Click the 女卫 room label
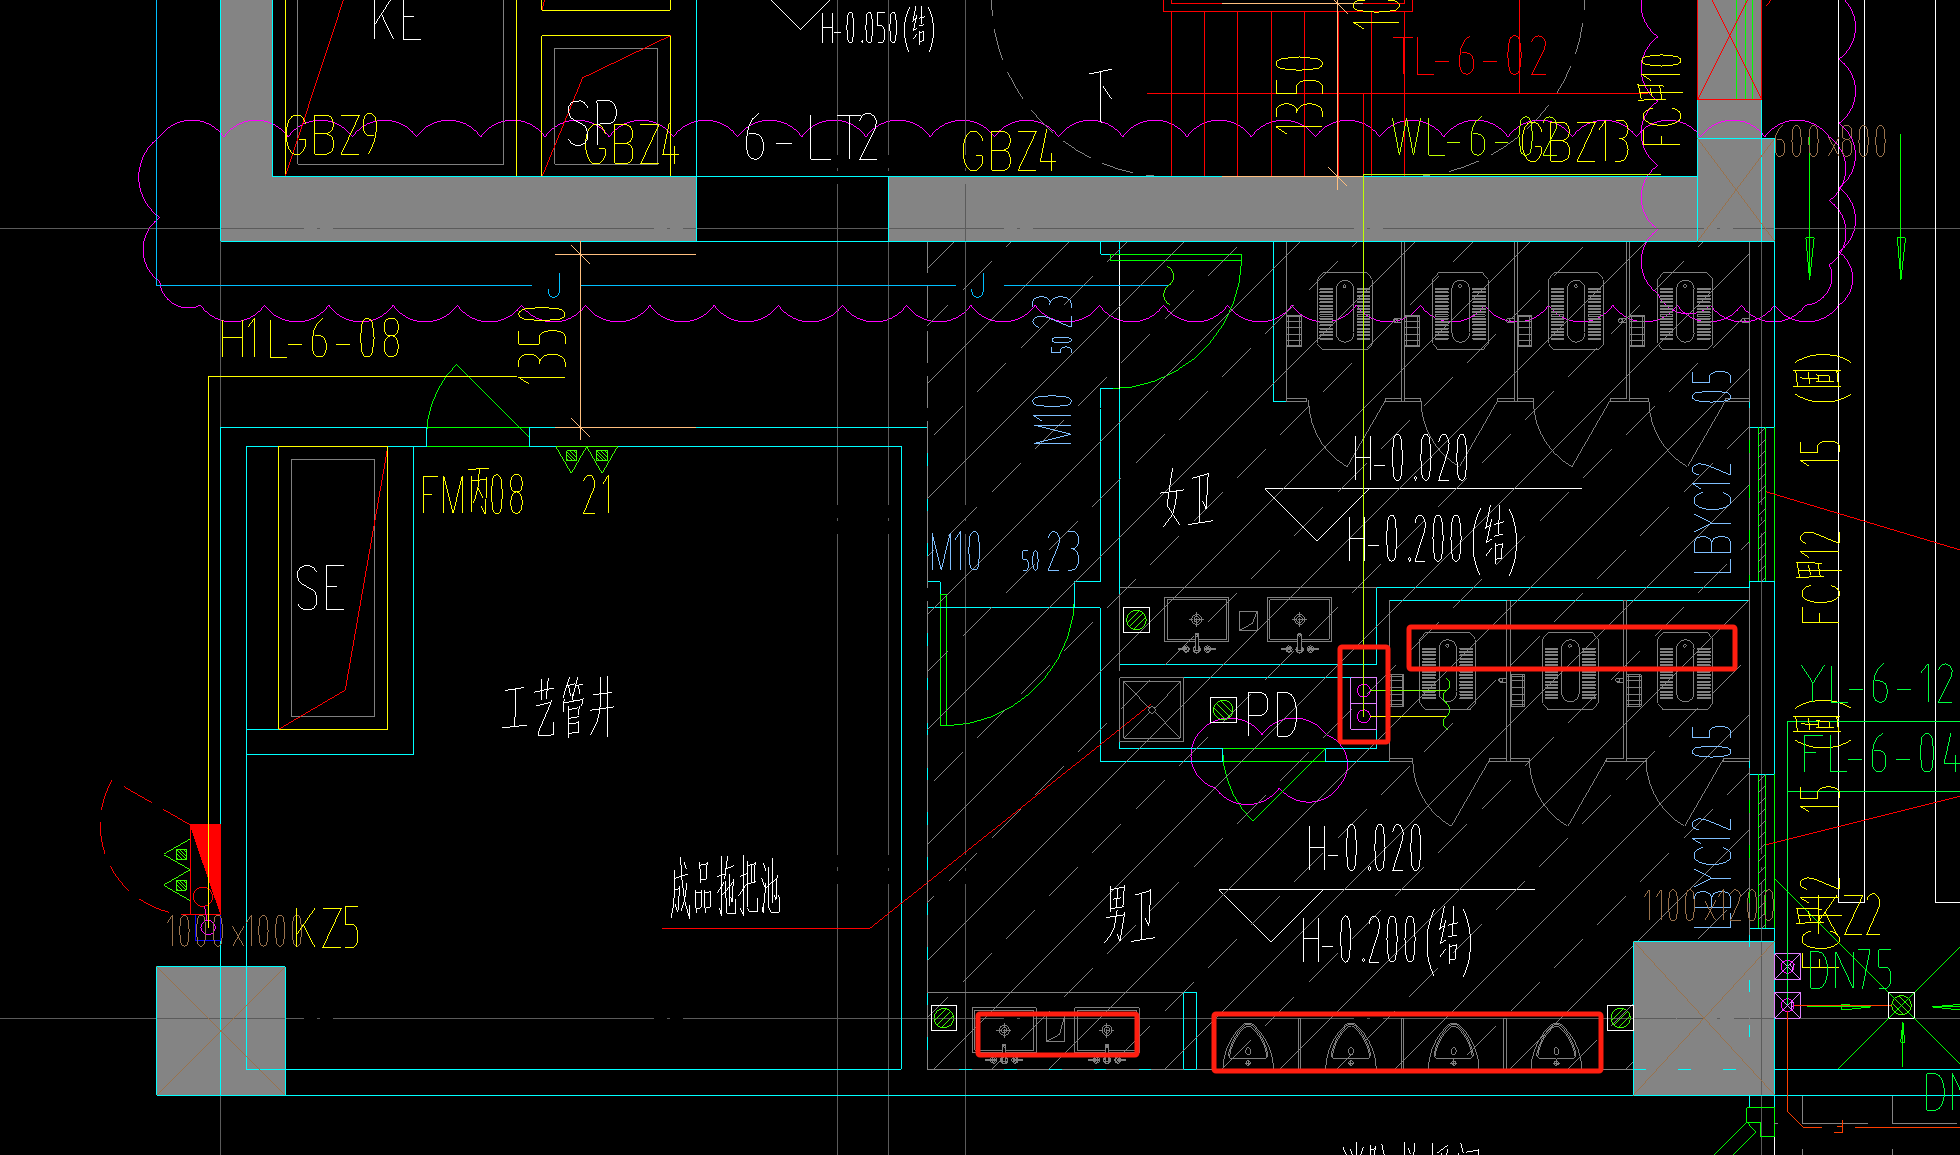 click(1188, 499)
